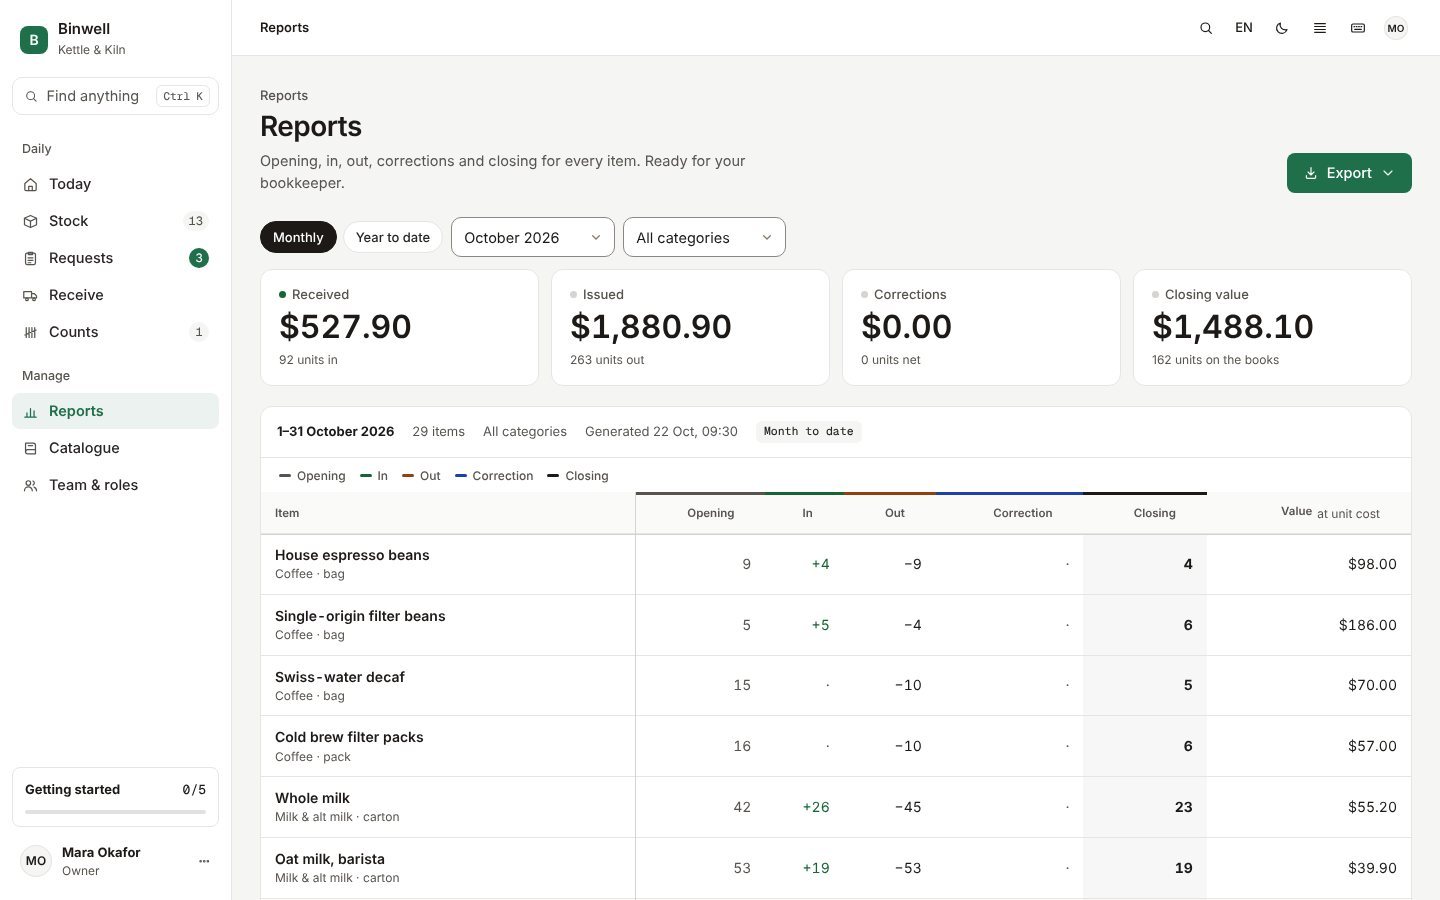The image size is (1440, 900).
Task: Click the Reports bar chart icon
Action: point(30,412)
